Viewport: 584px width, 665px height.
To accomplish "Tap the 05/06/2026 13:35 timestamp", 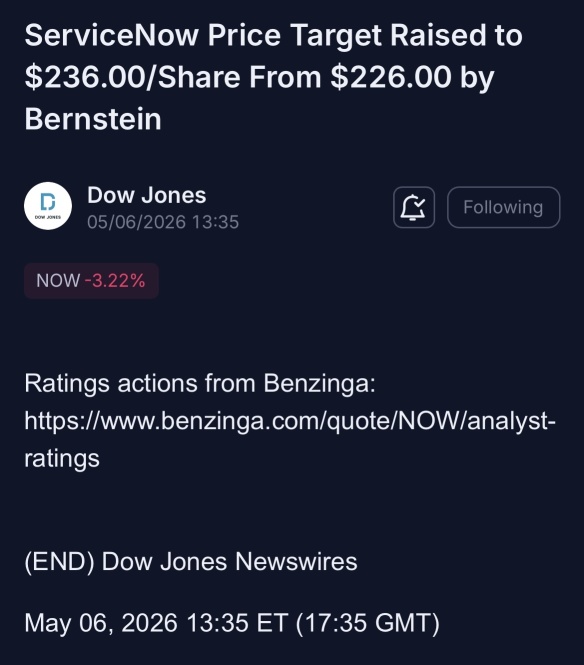I will (x=163, y=222).
